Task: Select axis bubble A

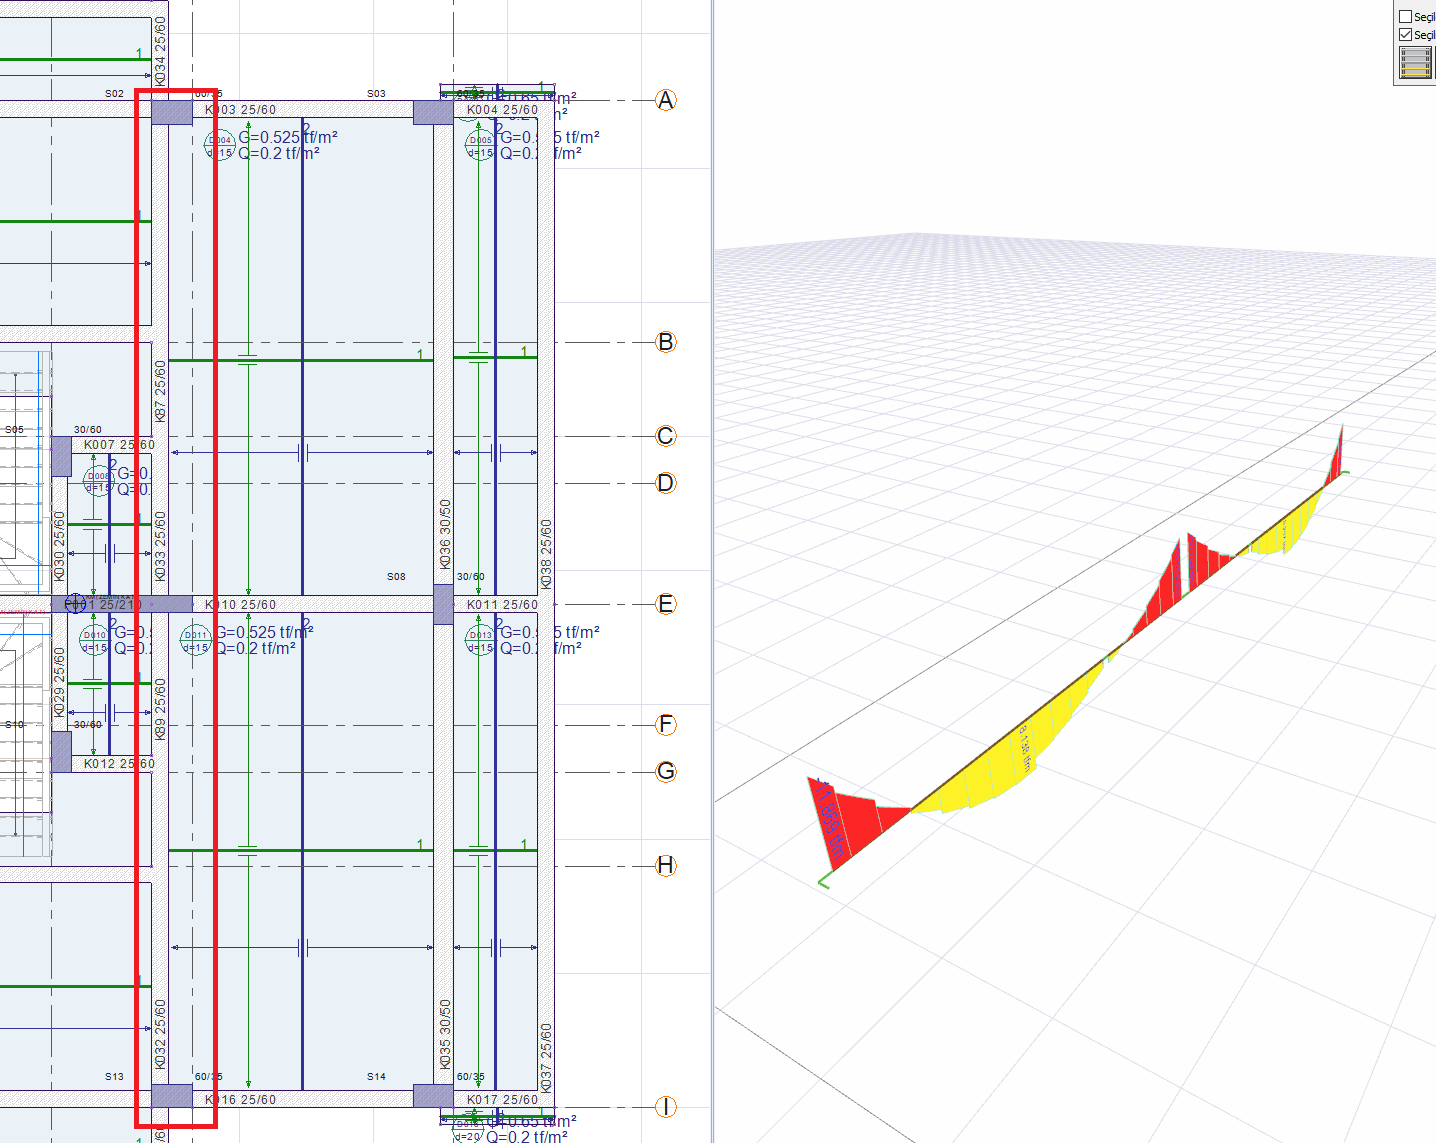Action: click(666, 100)
